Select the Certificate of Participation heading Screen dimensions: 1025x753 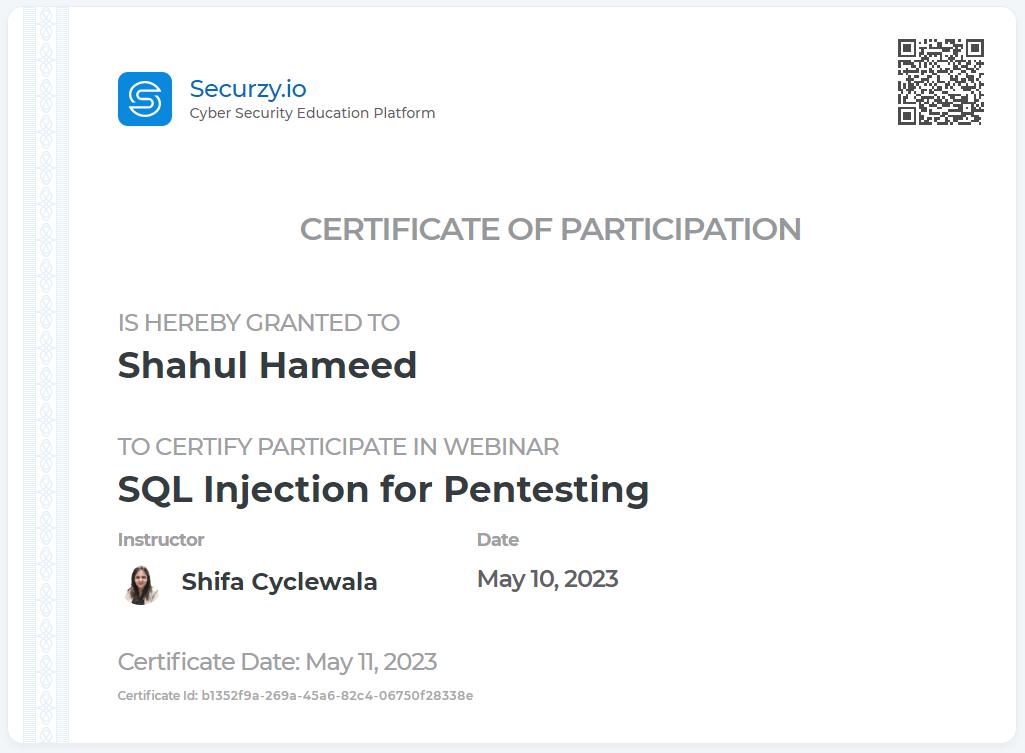550,229
